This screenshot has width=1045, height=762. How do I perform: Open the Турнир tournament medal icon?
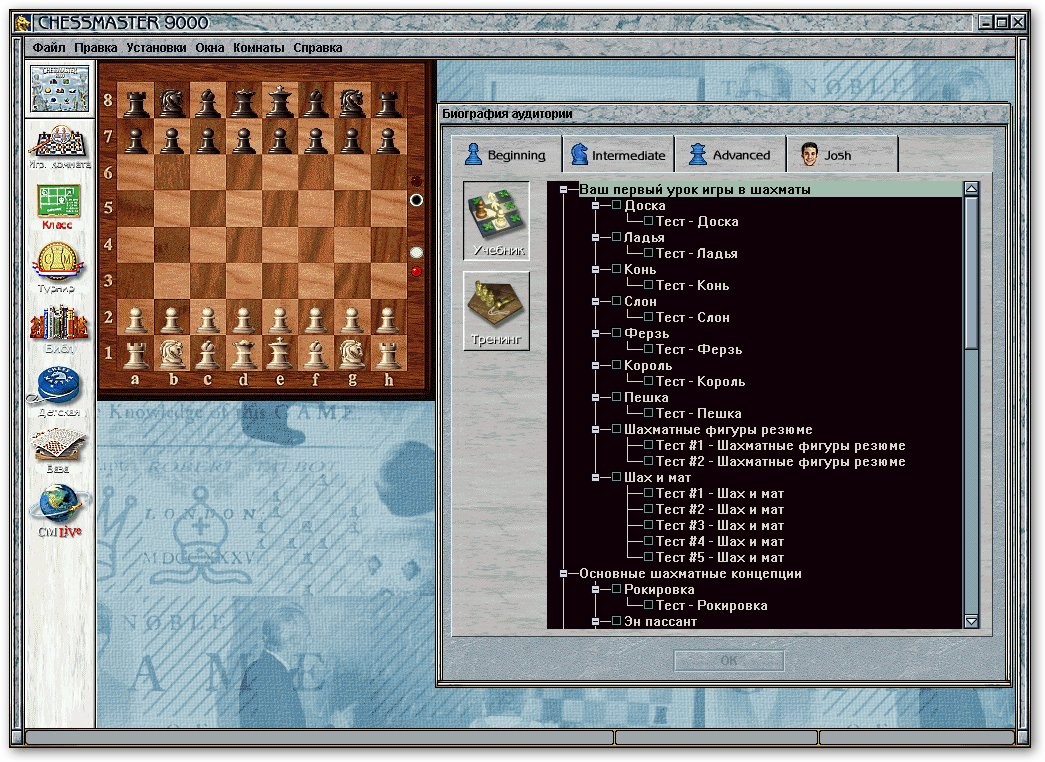[58, 267]
